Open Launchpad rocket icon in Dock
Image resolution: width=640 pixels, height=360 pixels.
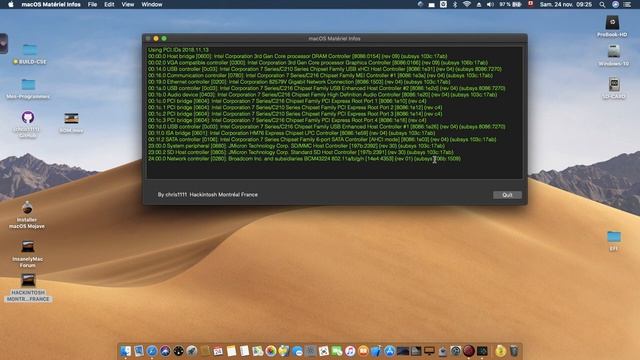[x=191, y=351]
